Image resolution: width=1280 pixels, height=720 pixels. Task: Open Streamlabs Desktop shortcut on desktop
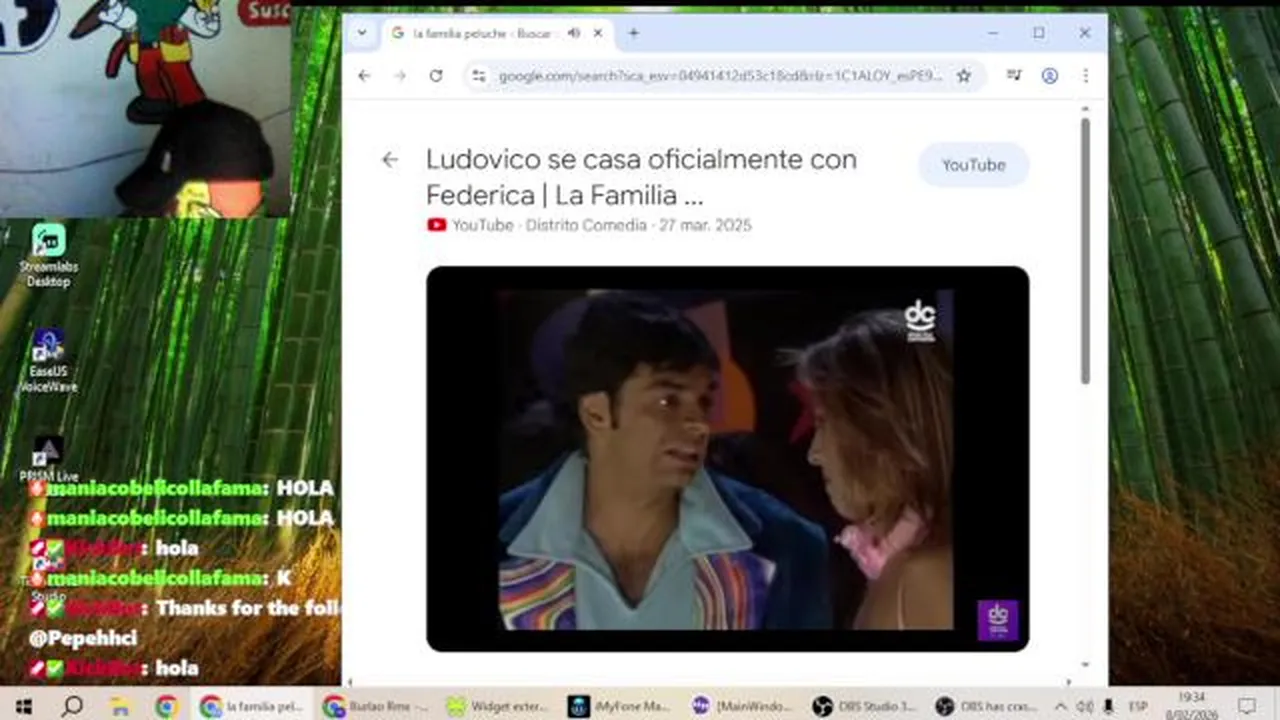click(48, 256)
